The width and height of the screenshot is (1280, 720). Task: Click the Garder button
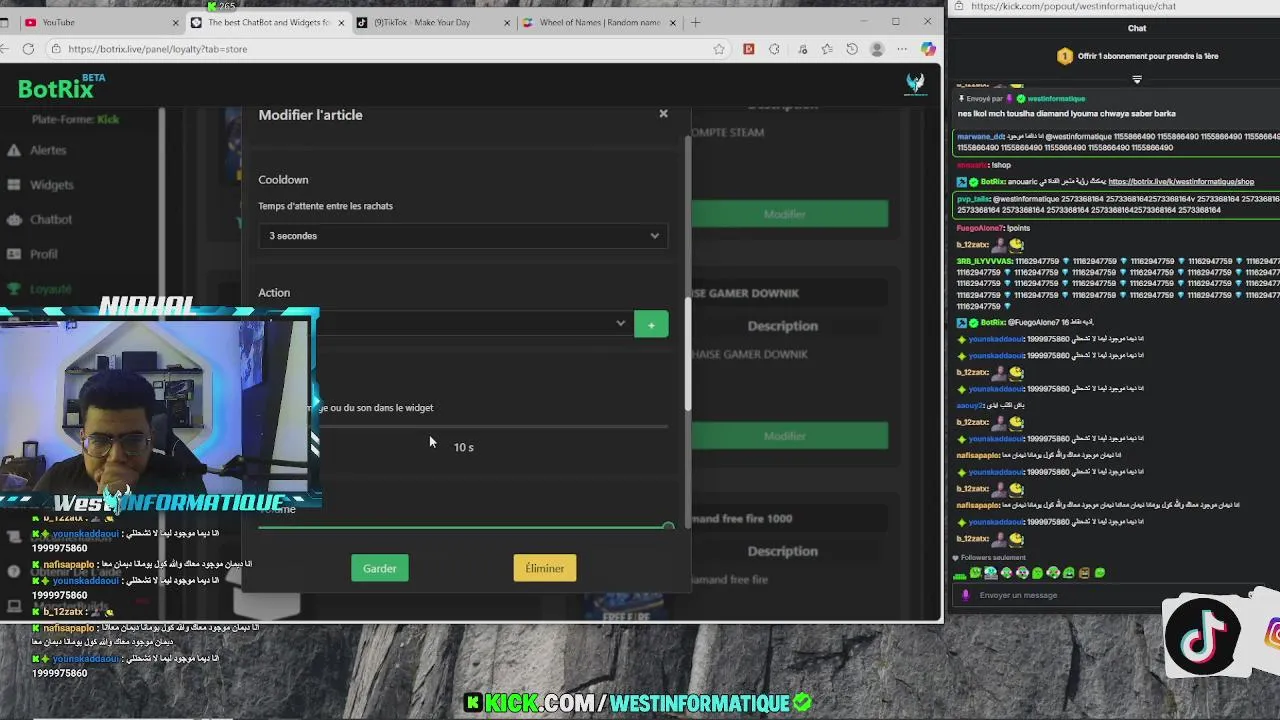(379, 568)
